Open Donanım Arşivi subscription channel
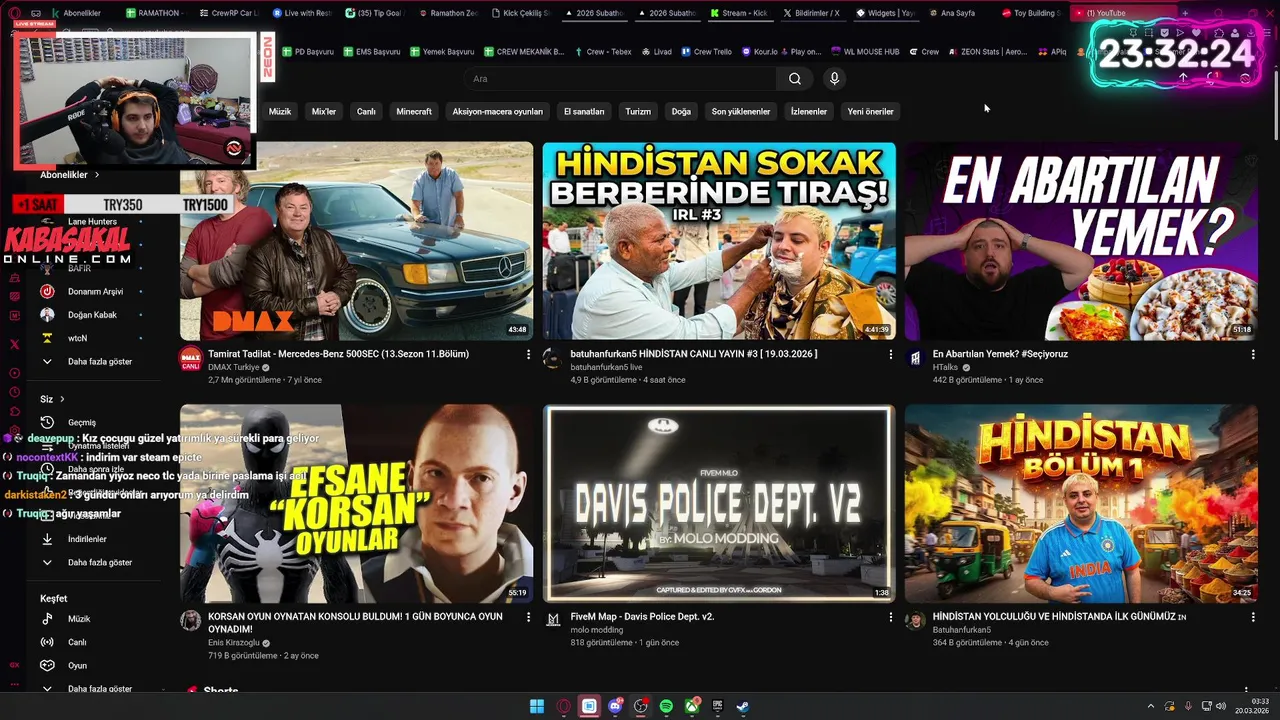The image size is (1280, 720). (x=93, y=291)
